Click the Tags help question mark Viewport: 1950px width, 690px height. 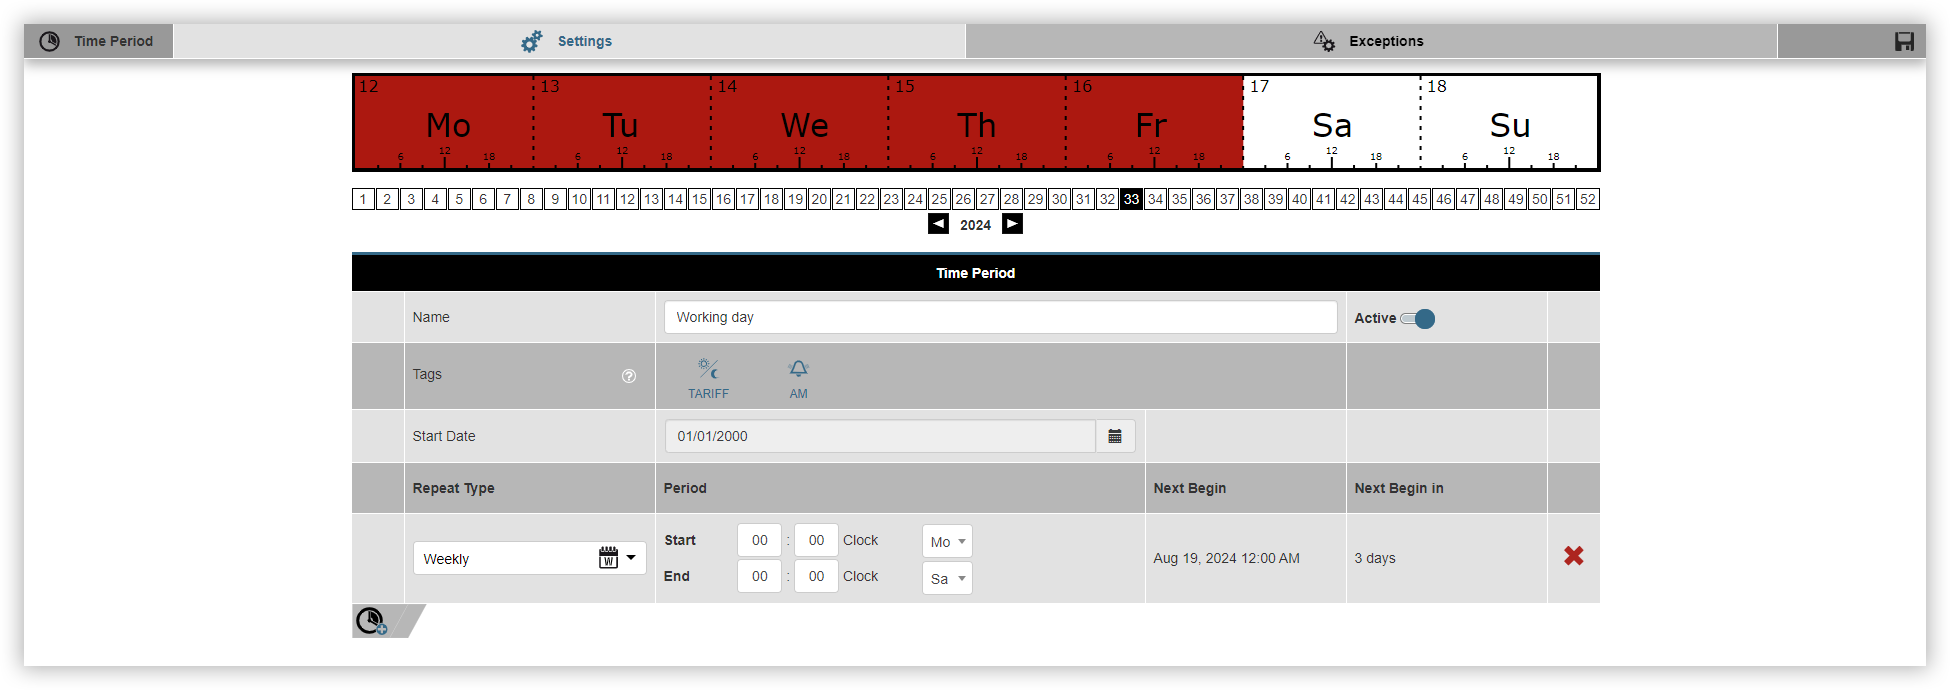pyautogui.click(x=629, y=376)
